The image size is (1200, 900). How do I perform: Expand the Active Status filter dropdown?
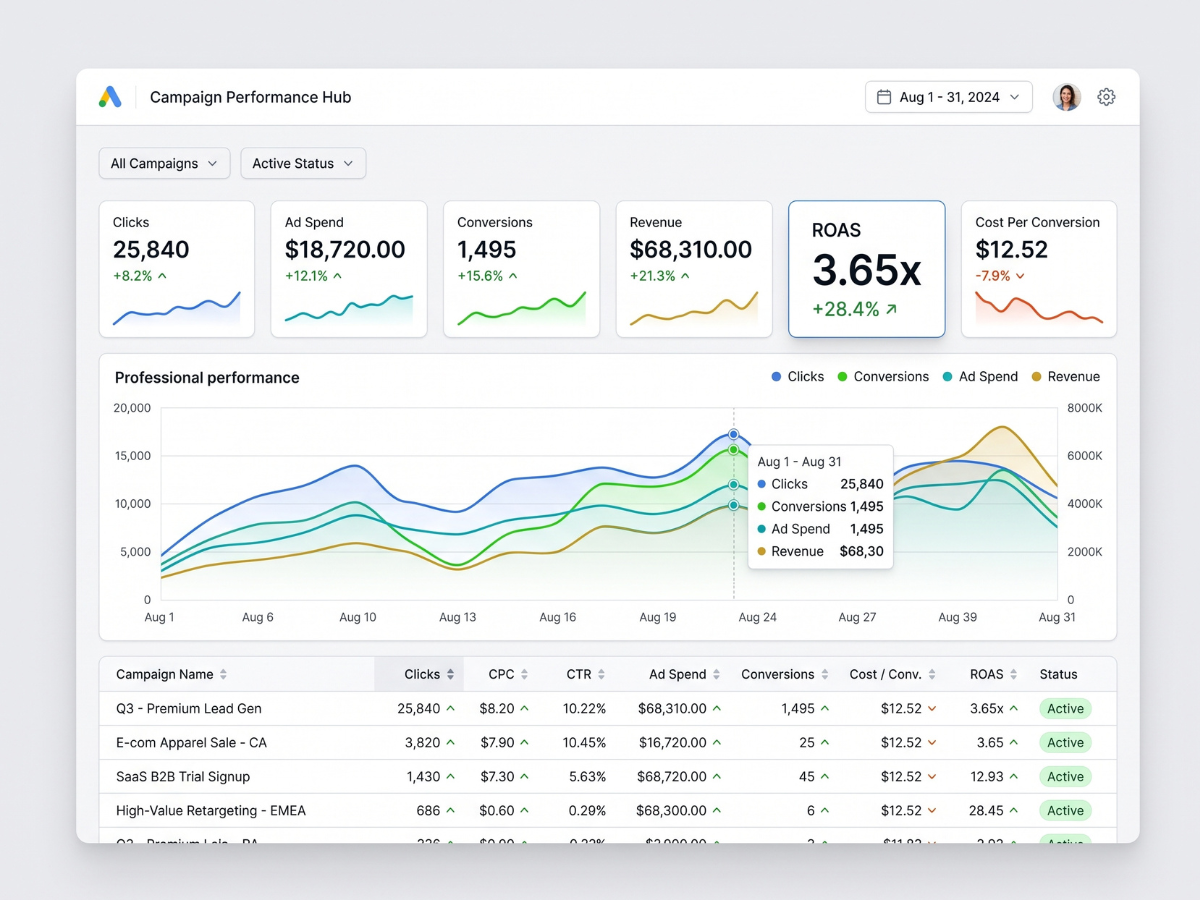[x=303, y=163]
